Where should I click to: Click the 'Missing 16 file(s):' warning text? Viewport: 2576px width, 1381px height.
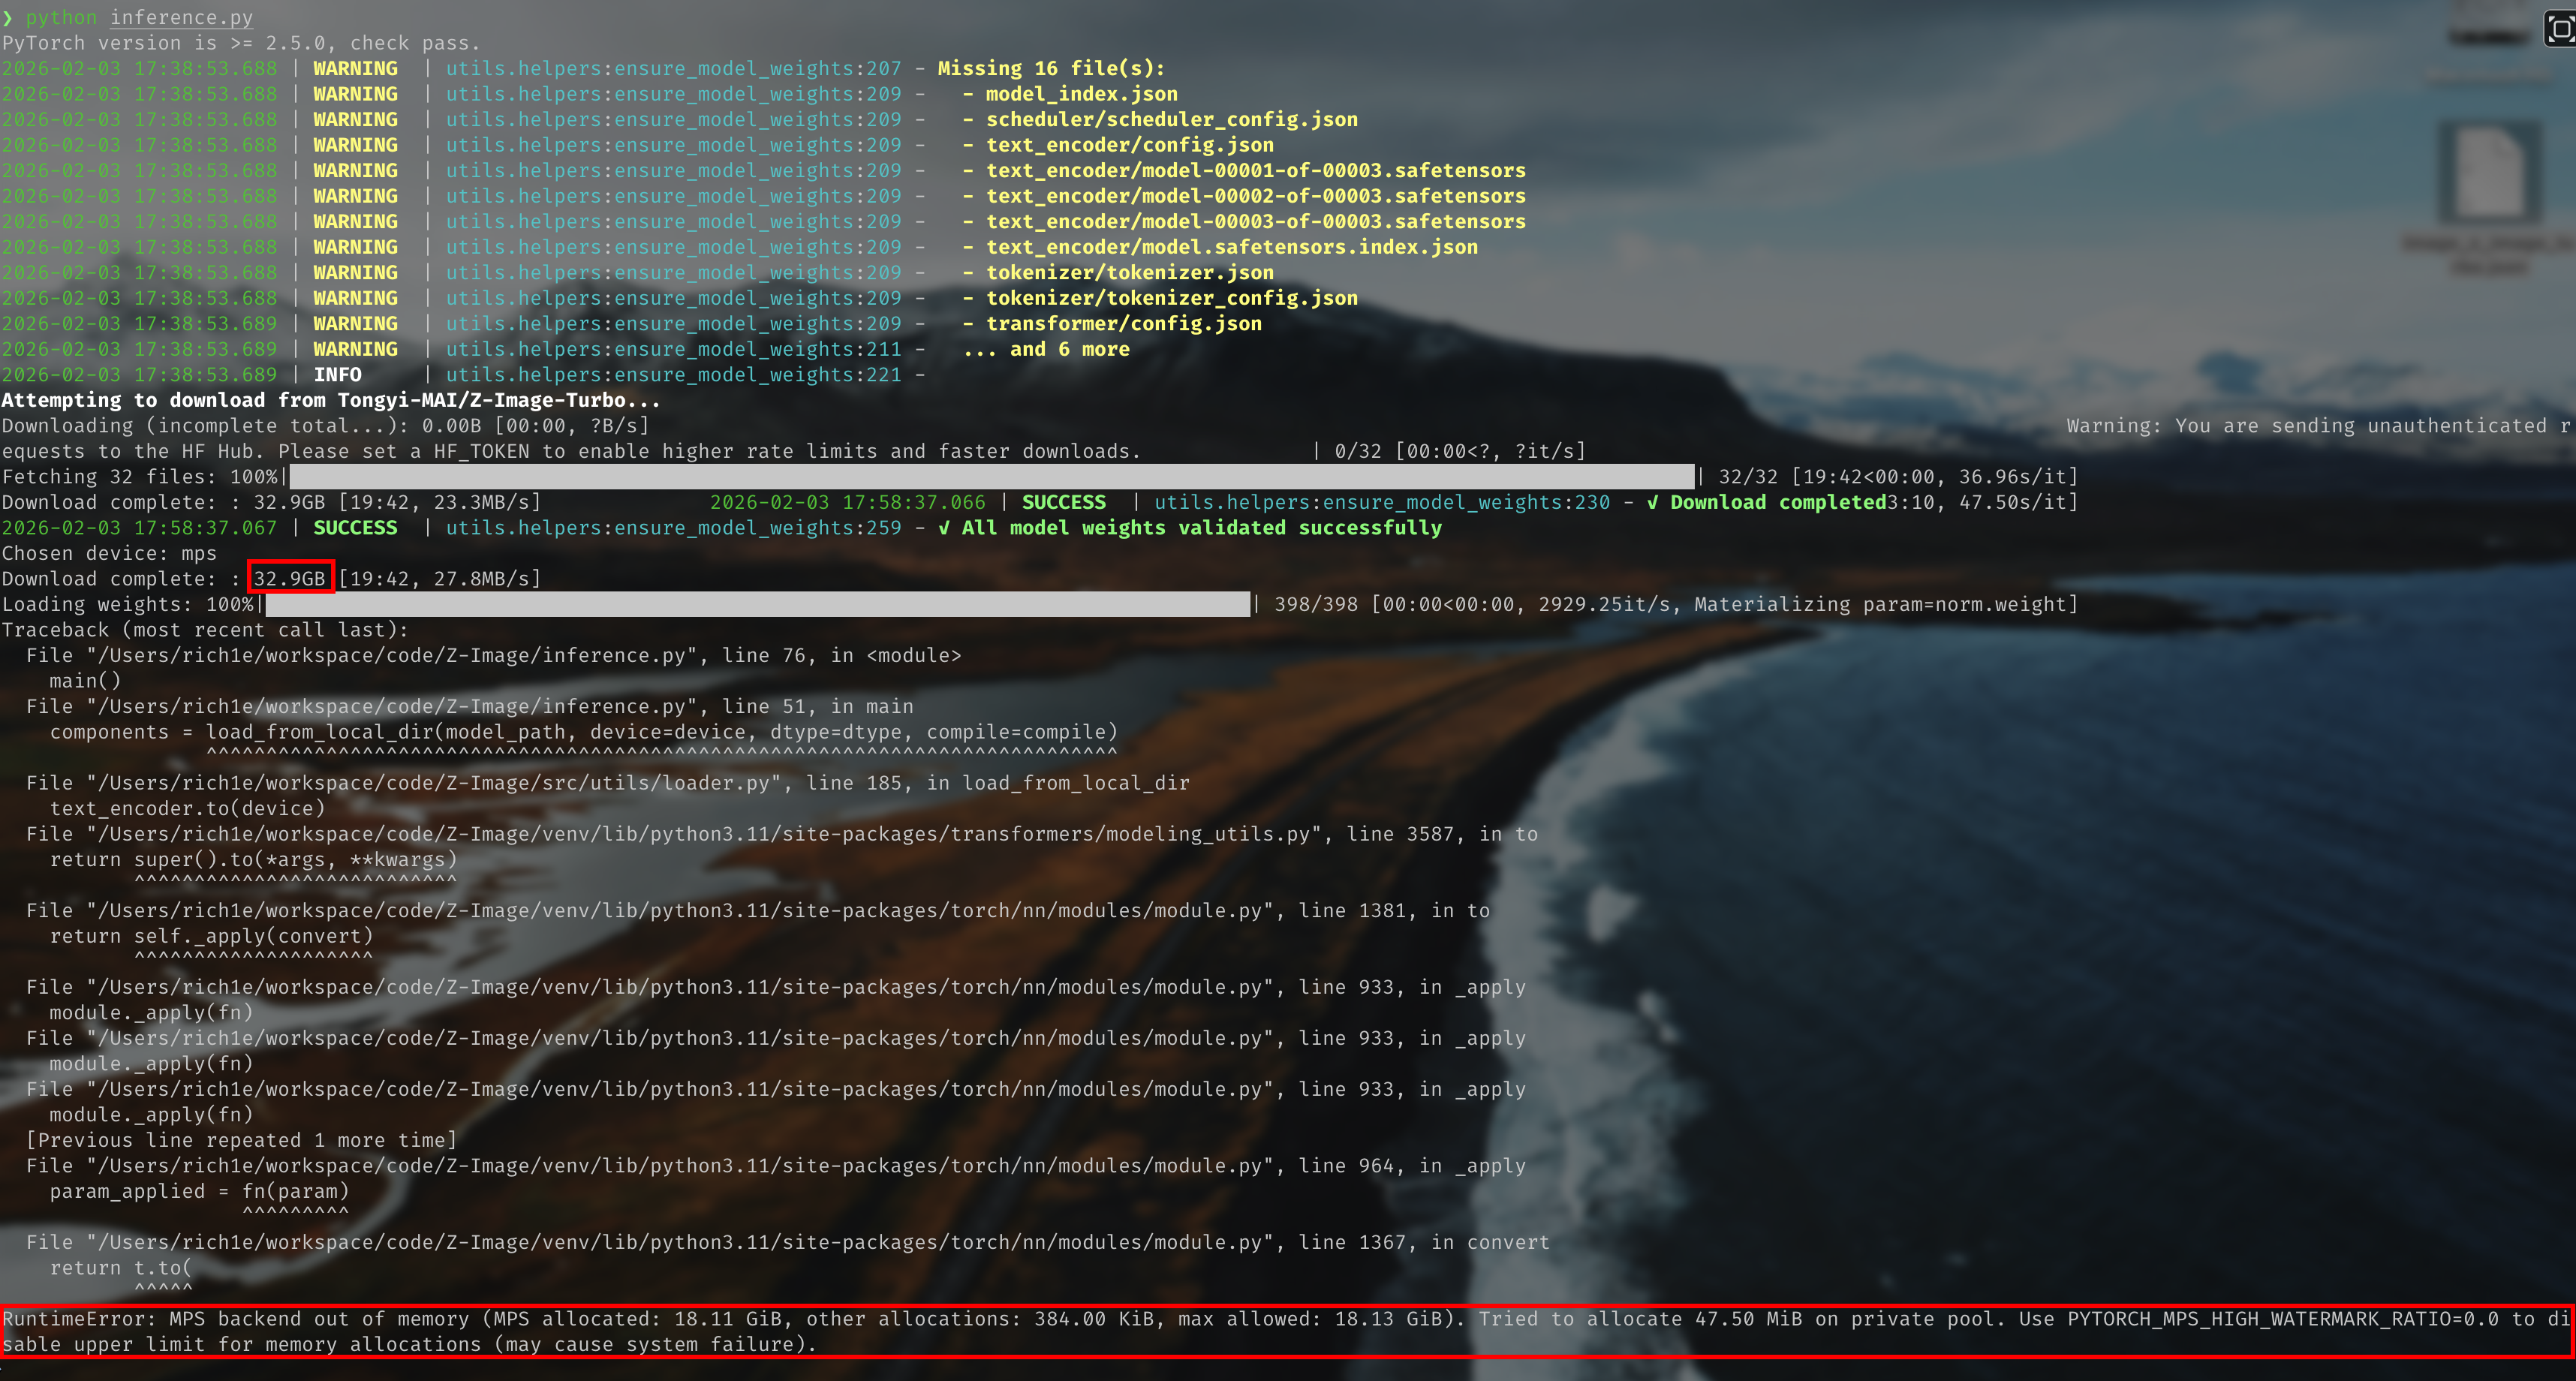click(x=1050, y=68)
